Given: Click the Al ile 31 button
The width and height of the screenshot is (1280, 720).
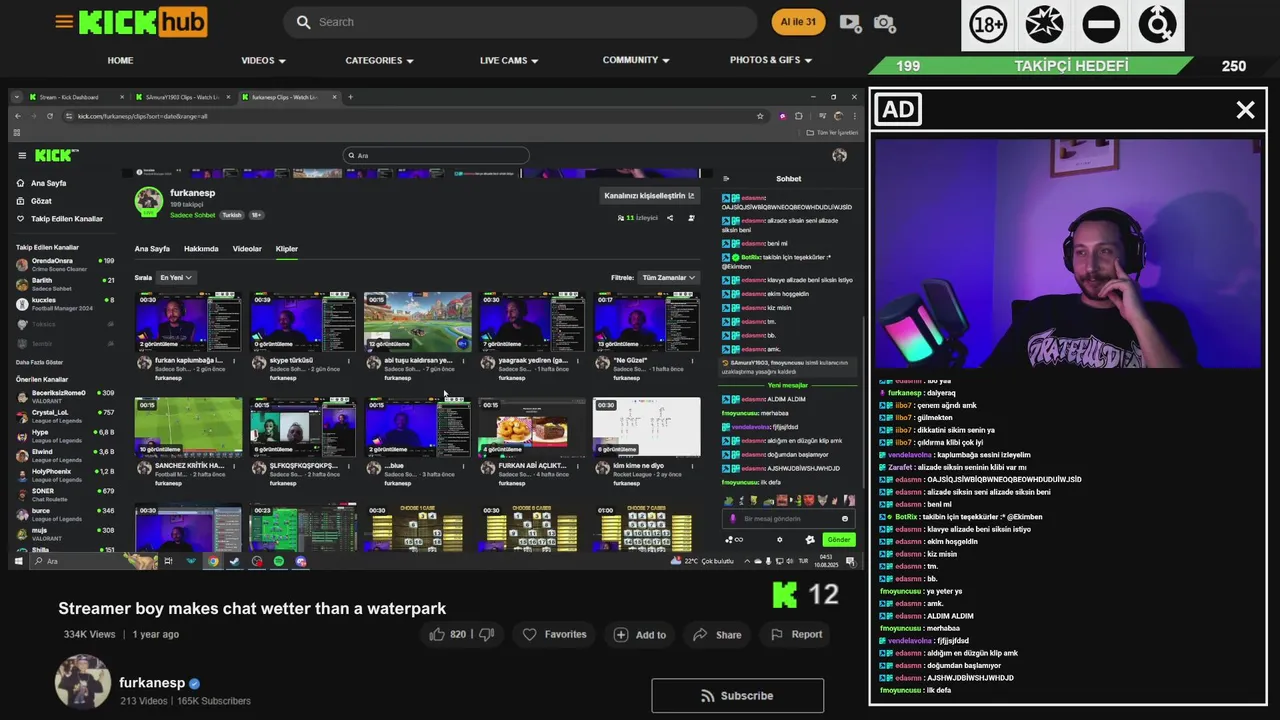Looking at the screenshot, I should pos(798,22).
